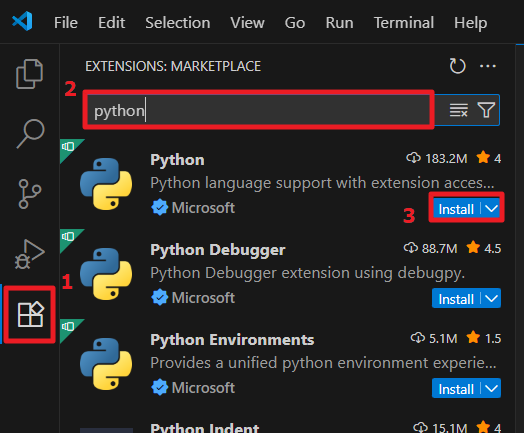This screenshot has height=433, width=524.
Task: Clear extensions search results
Action: click(458, 110)
